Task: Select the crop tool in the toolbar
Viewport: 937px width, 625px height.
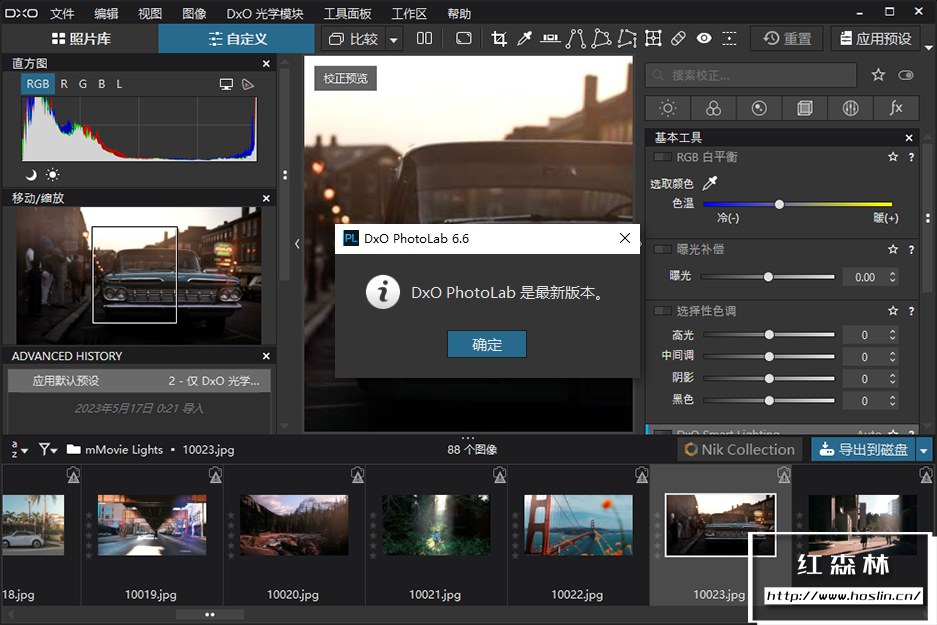Action: (x=499, y=39)
